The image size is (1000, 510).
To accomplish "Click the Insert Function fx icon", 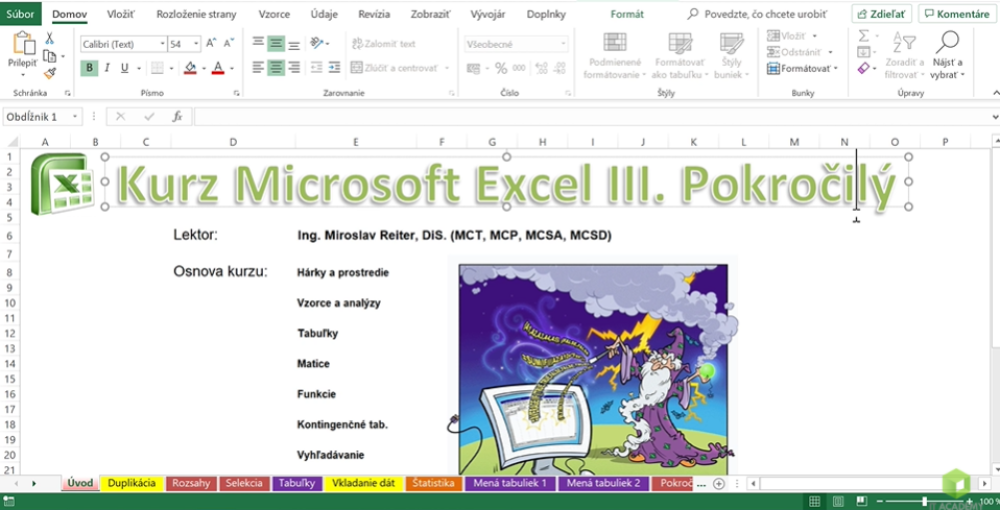I will 177,116.
